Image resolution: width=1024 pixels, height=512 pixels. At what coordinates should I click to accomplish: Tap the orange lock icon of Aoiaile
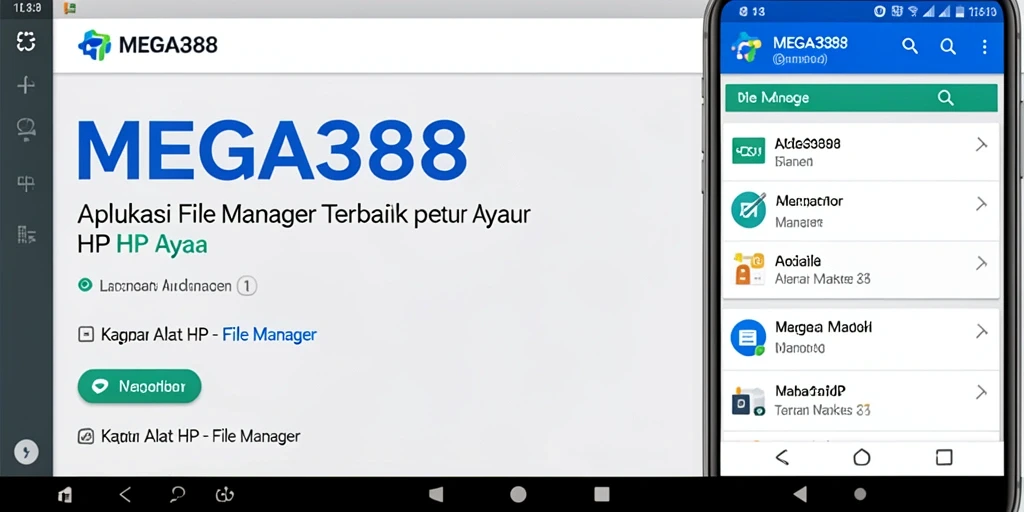pos(748,268)
